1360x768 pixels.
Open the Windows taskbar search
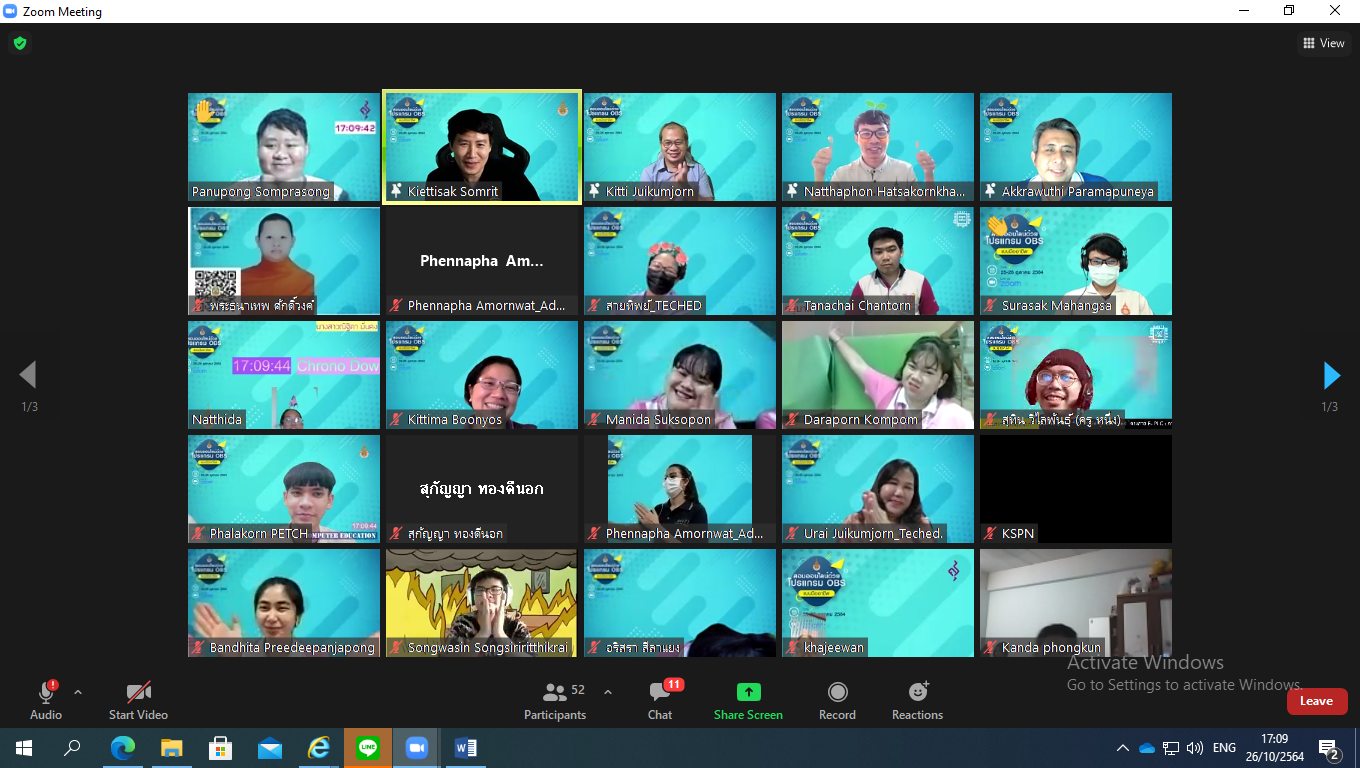72,747
